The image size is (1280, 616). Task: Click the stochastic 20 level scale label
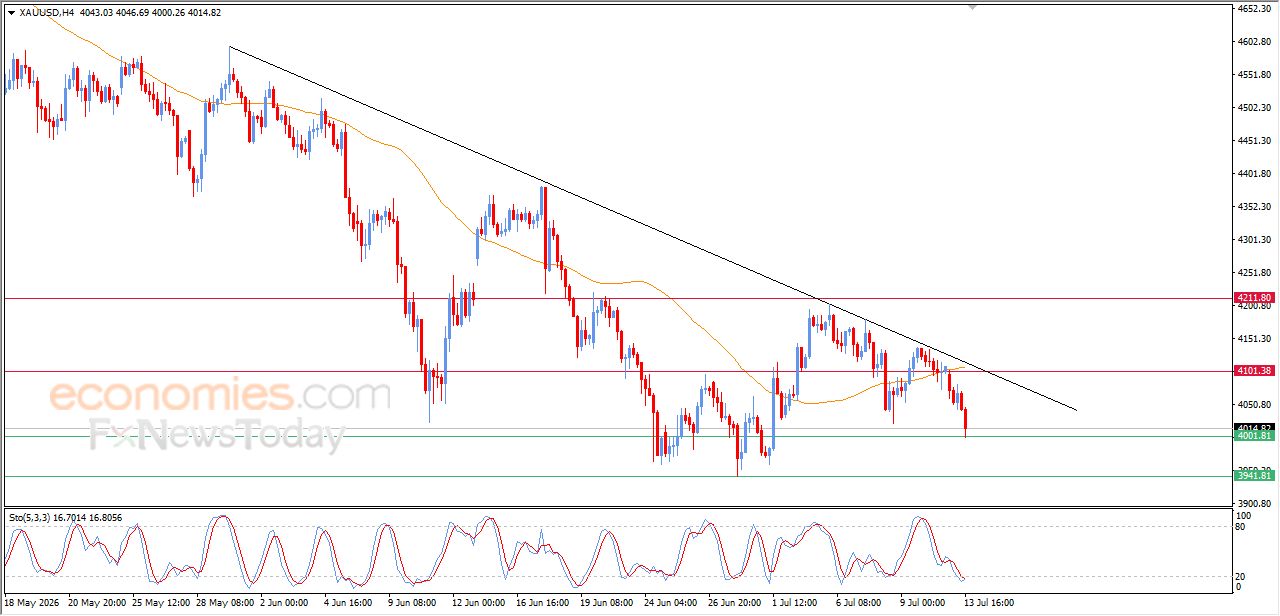pyautogui.click(x=1243, y=576)
